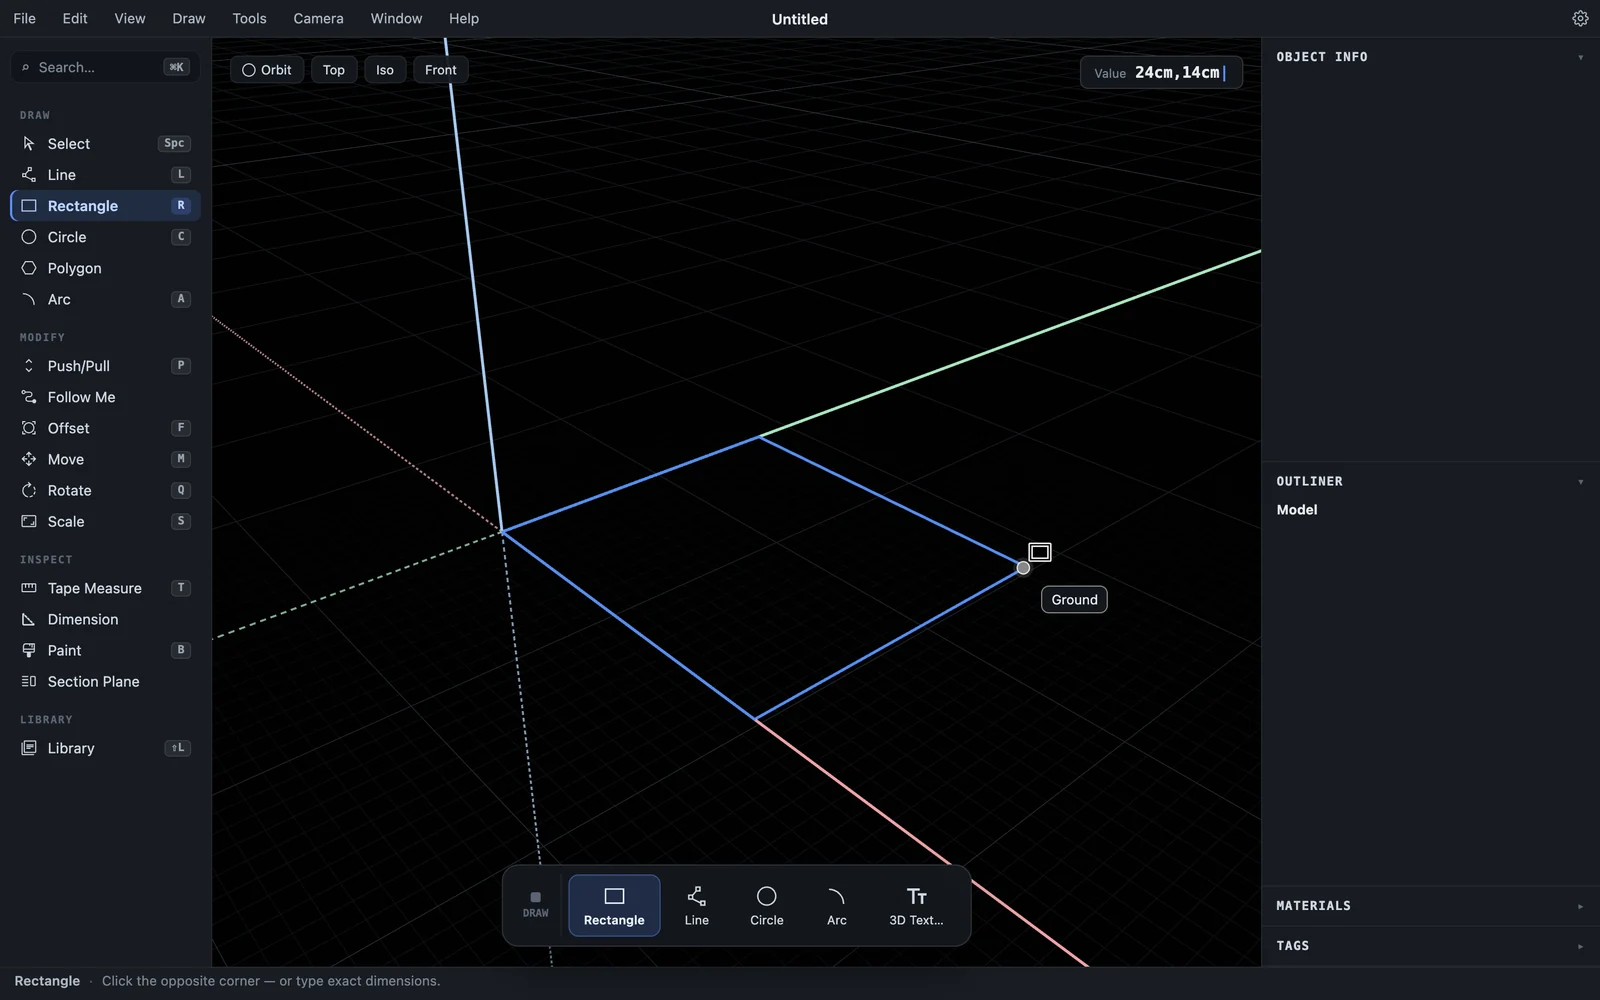Focus the Search tools field
This screenshot has height=1000, width=1600.
(x=105, y=67)
